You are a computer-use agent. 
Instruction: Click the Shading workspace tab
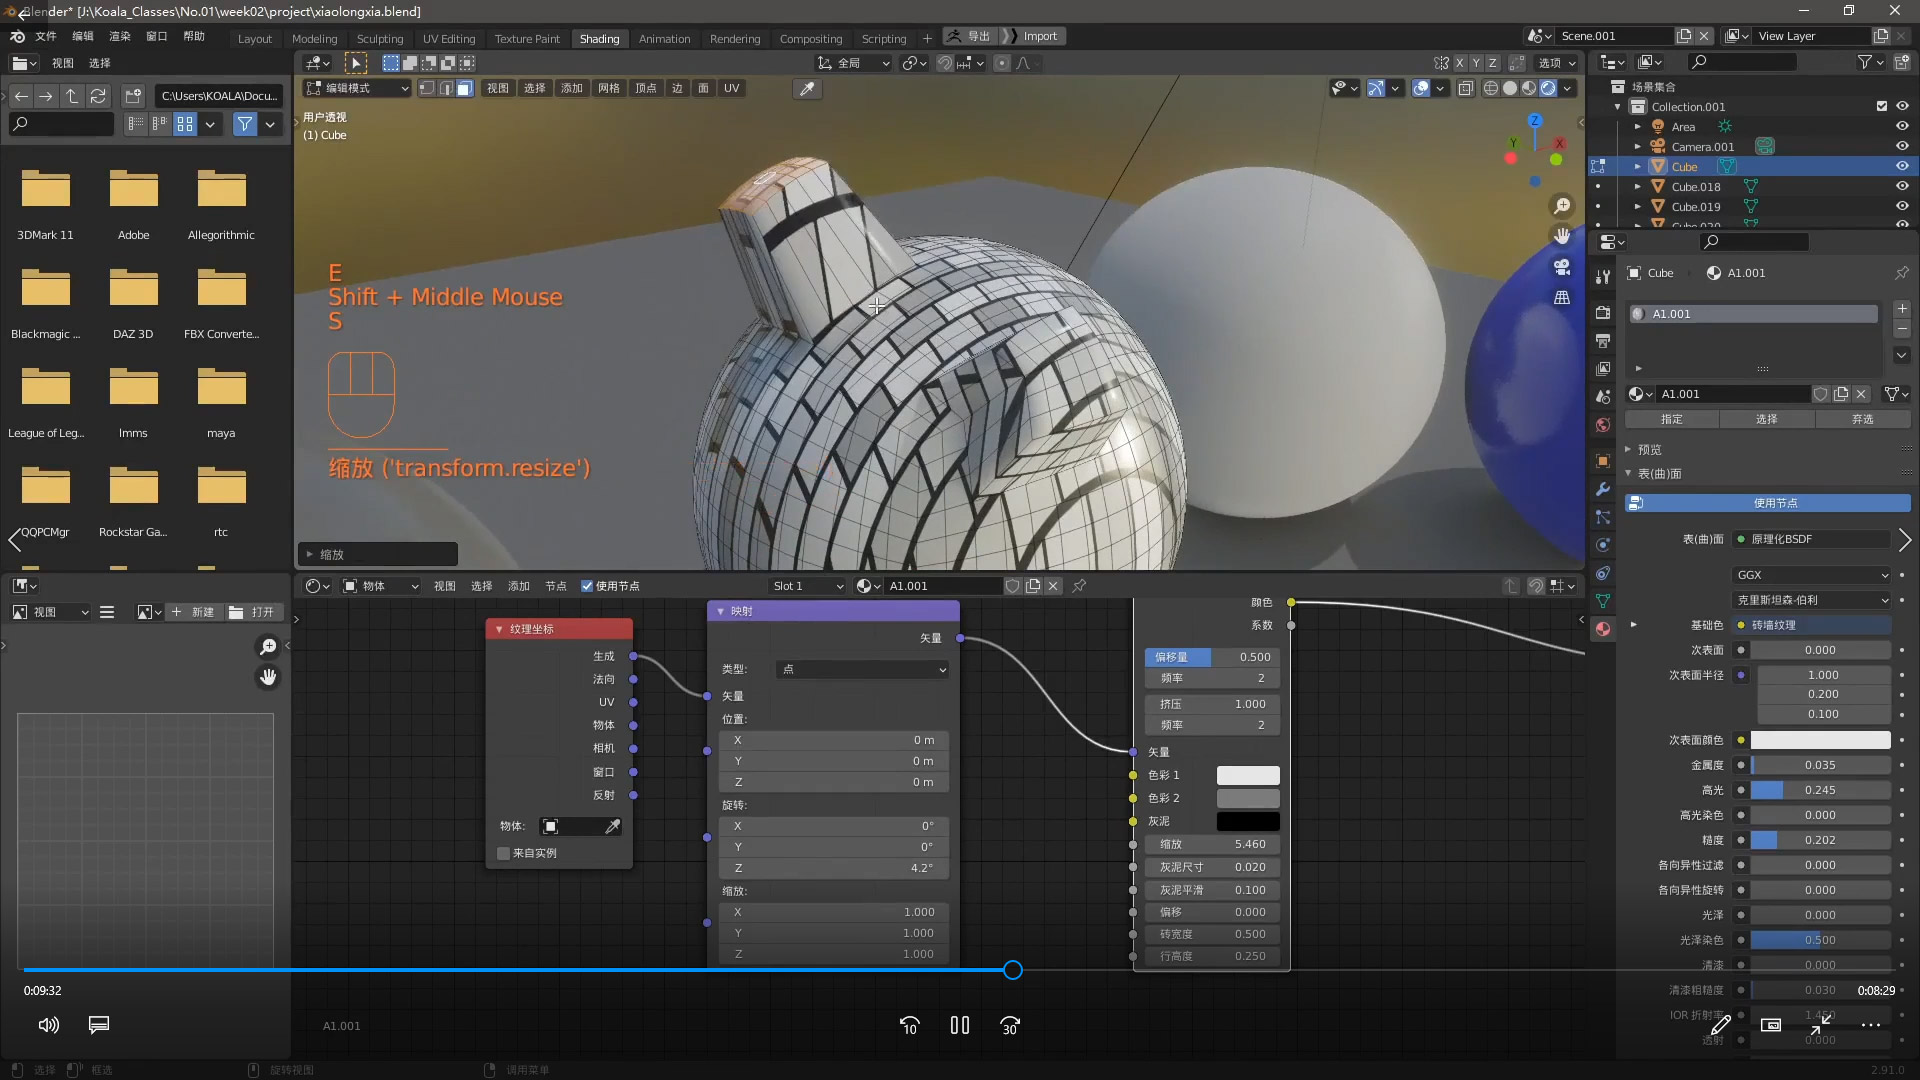[599, 36]
